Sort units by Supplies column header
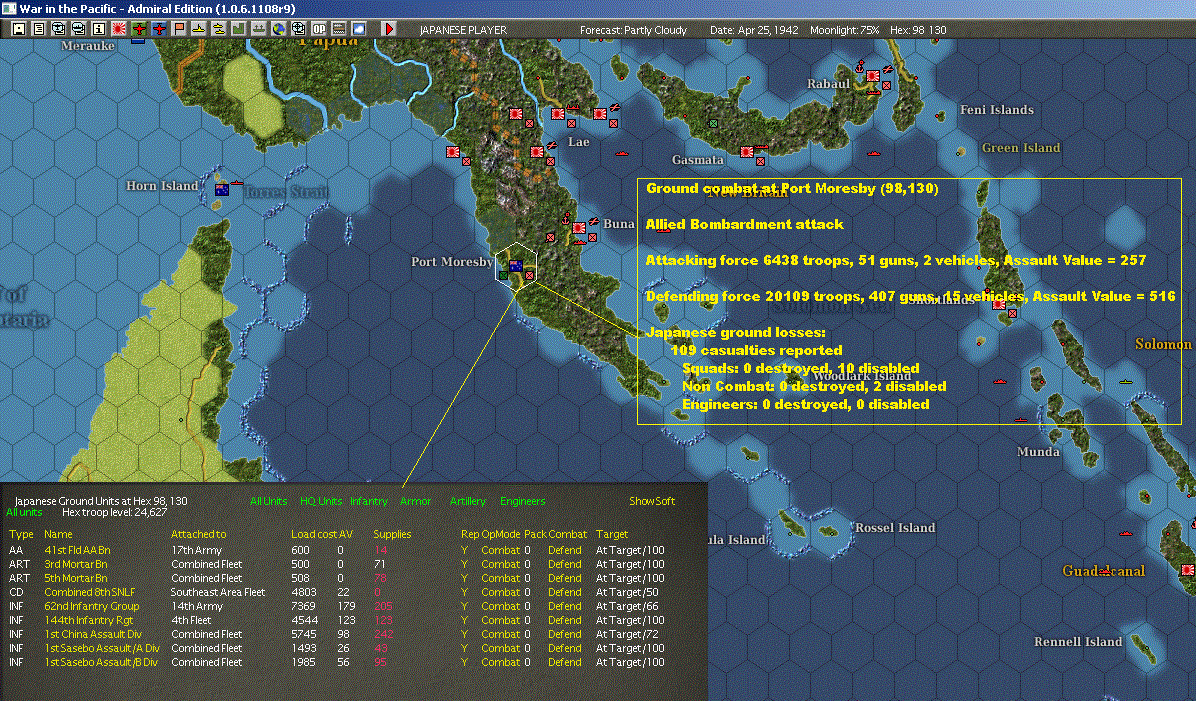 392,534
